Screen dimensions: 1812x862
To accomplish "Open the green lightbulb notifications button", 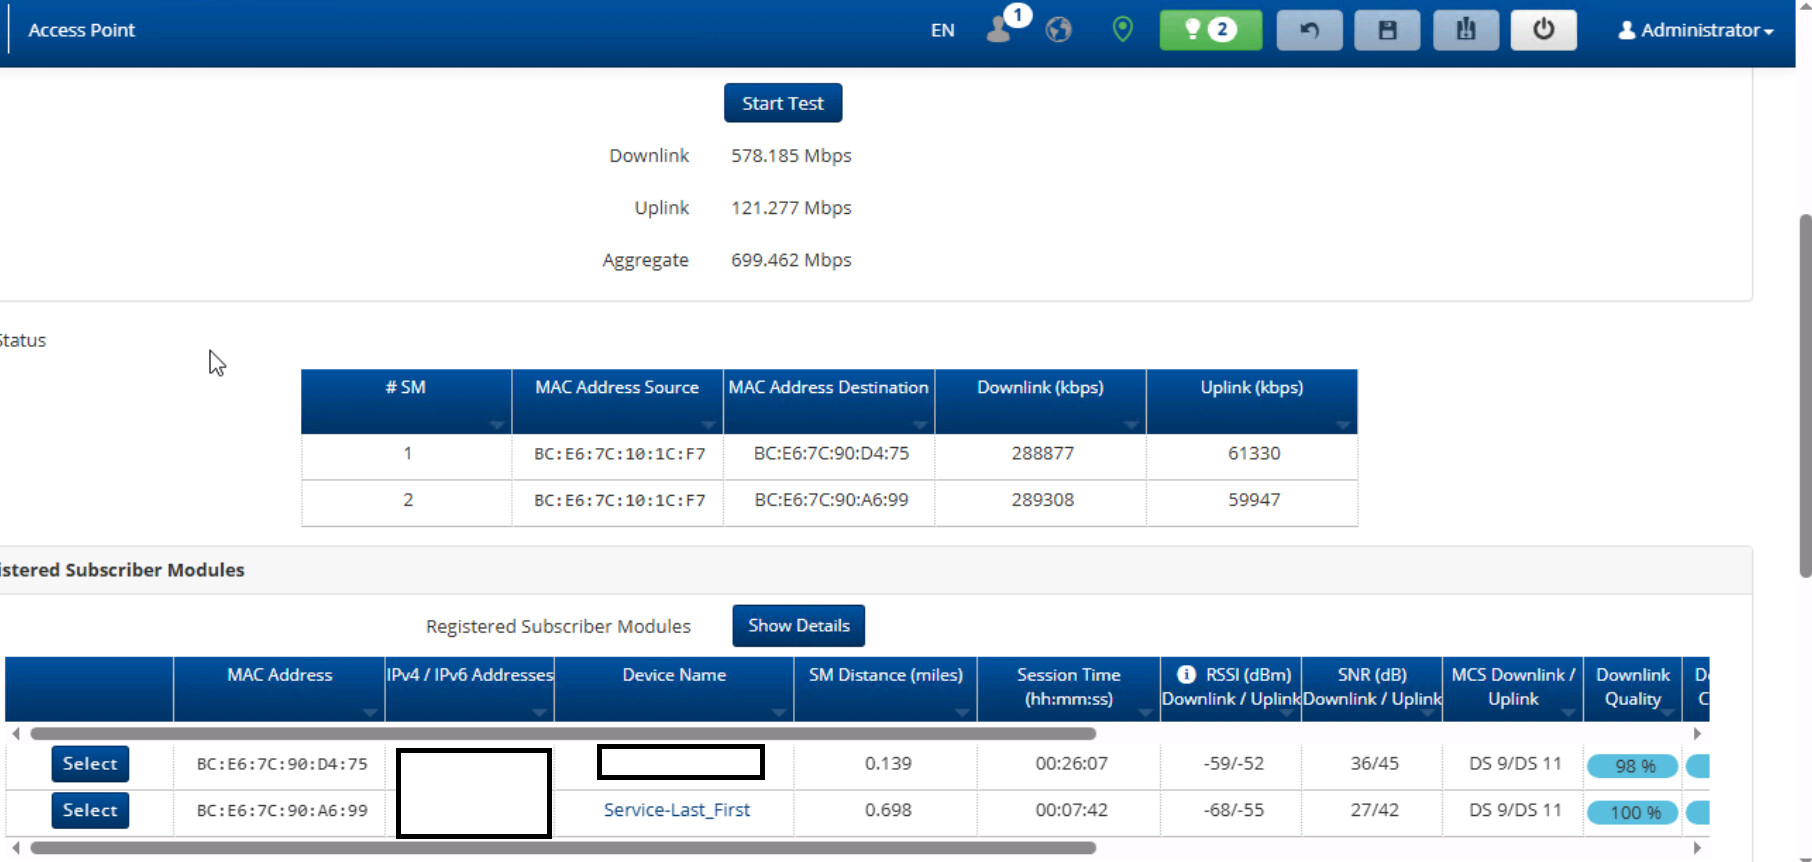I will pyautogui.click(x=1210, y=30).
